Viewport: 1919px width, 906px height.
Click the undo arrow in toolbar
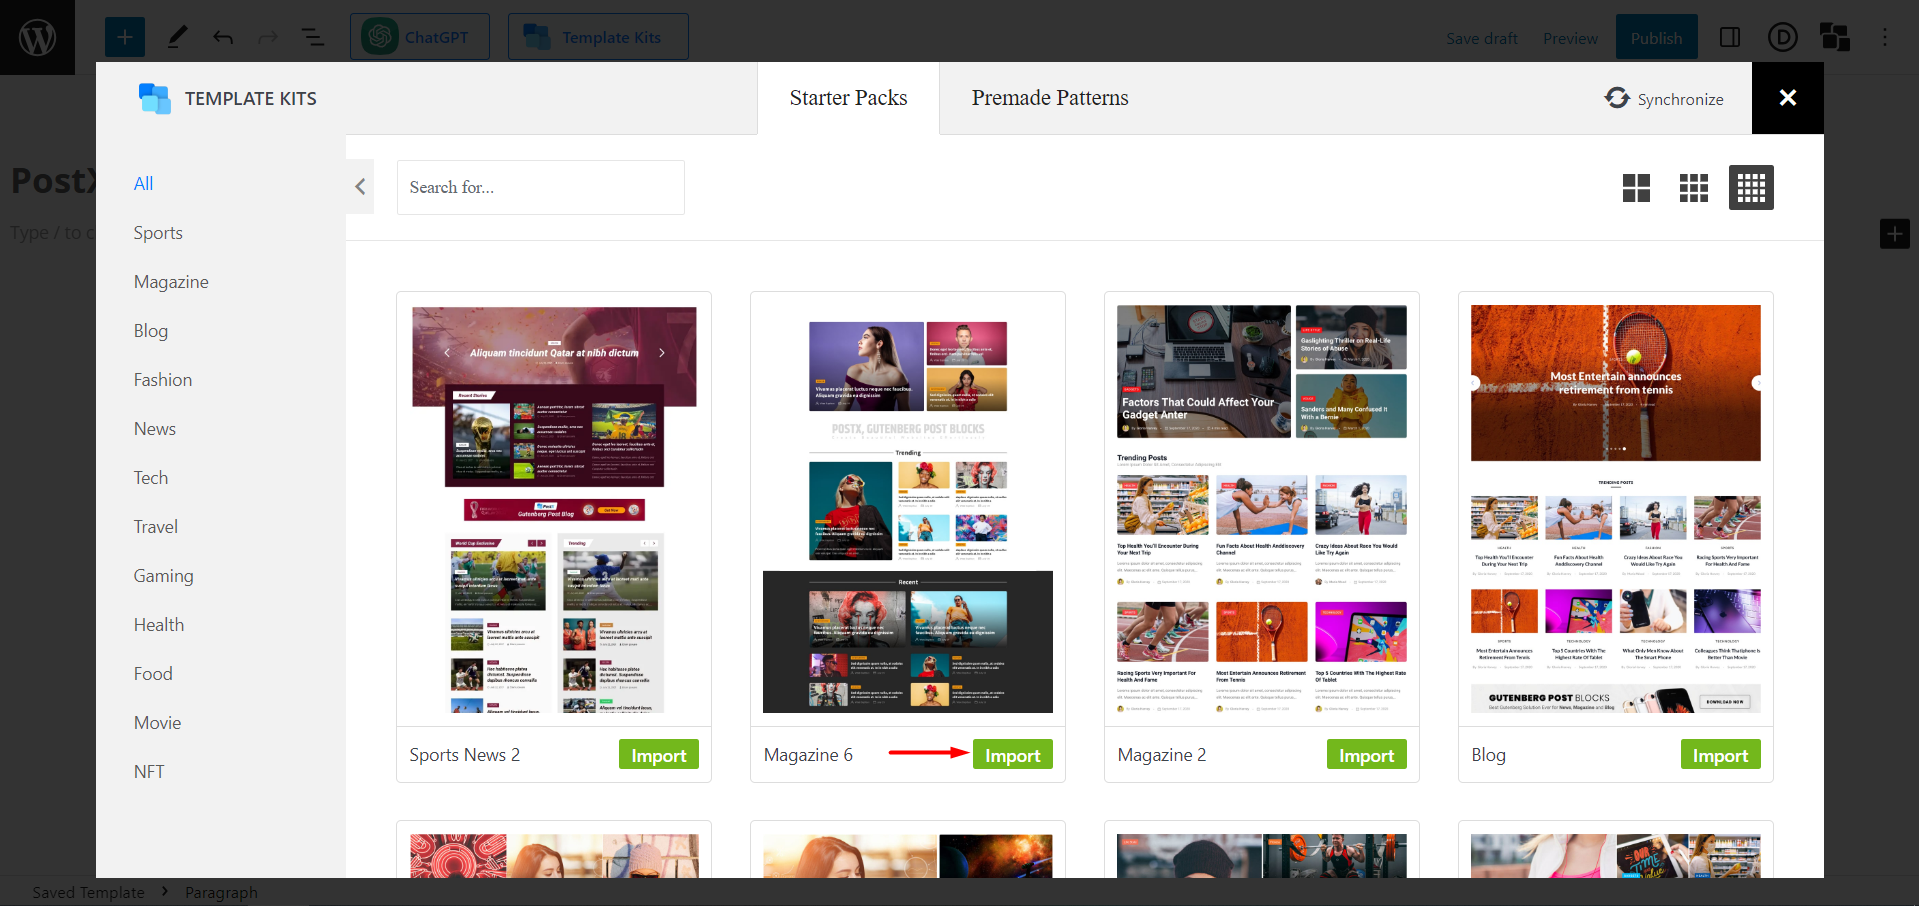click(223, 37)
